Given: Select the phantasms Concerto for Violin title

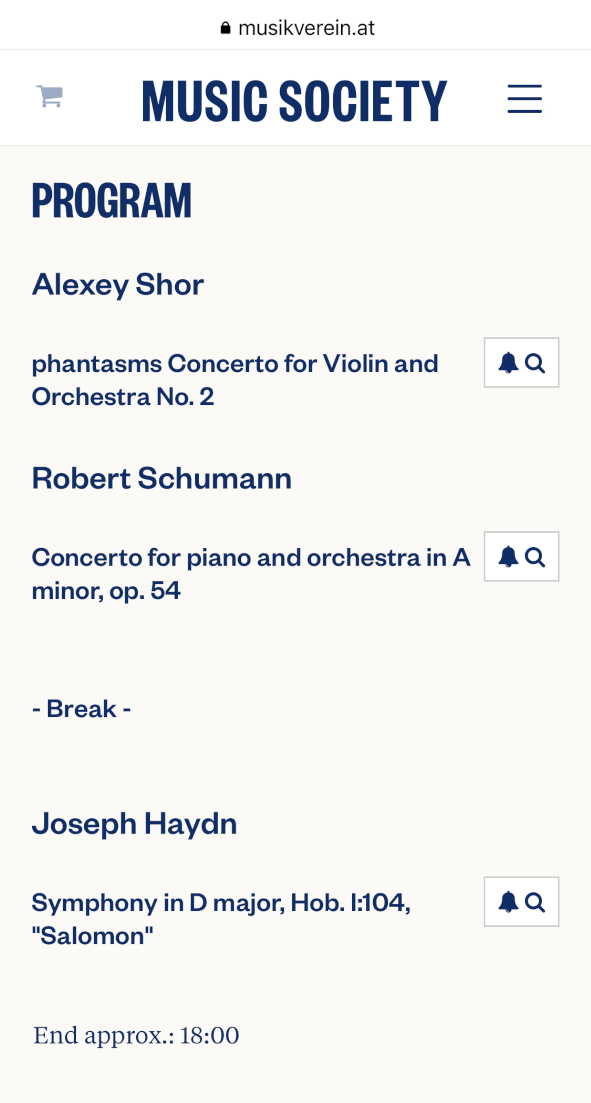Looking at the screenshot, I should (235, 380).
